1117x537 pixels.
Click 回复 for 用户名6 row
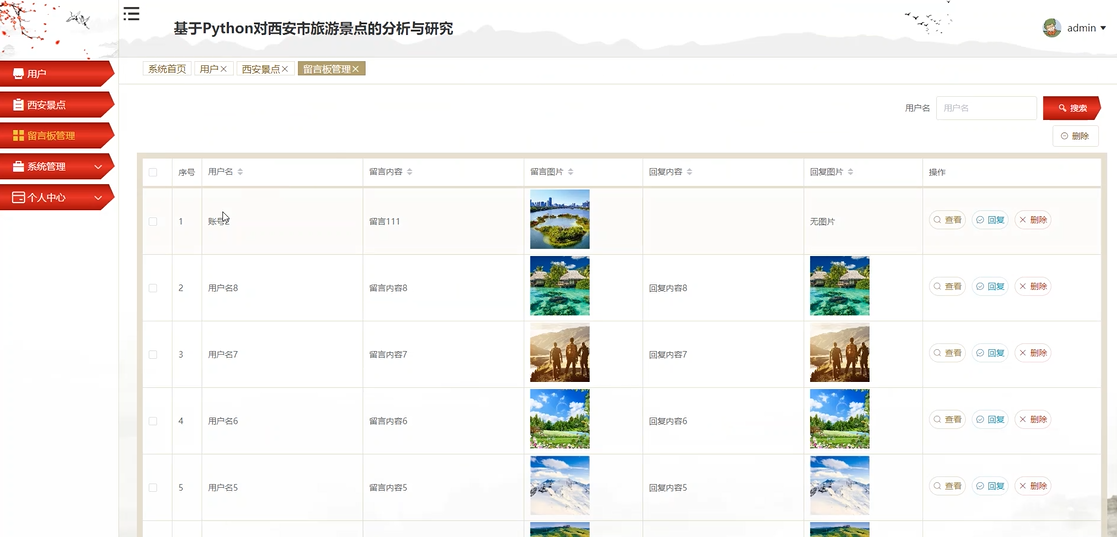990,419
